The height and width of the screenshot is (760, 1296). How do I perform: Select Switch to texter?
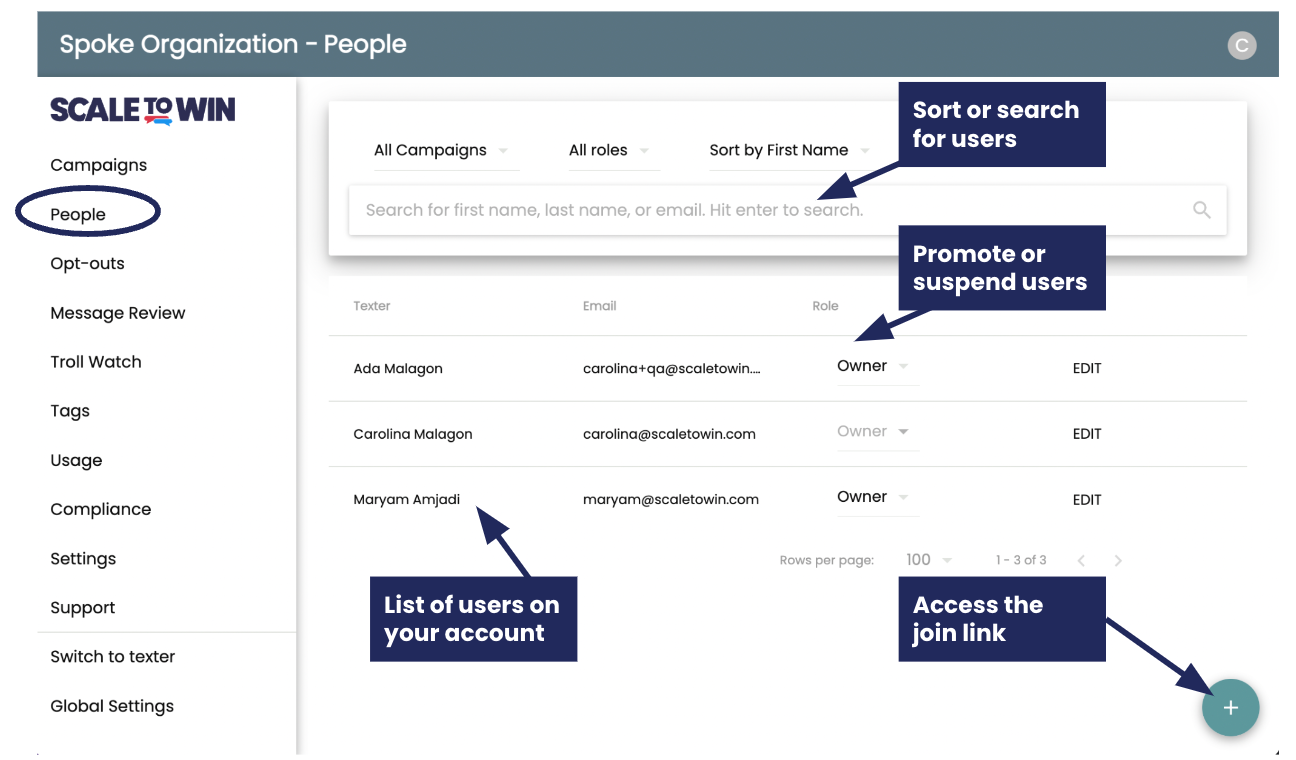pos(113,657)
